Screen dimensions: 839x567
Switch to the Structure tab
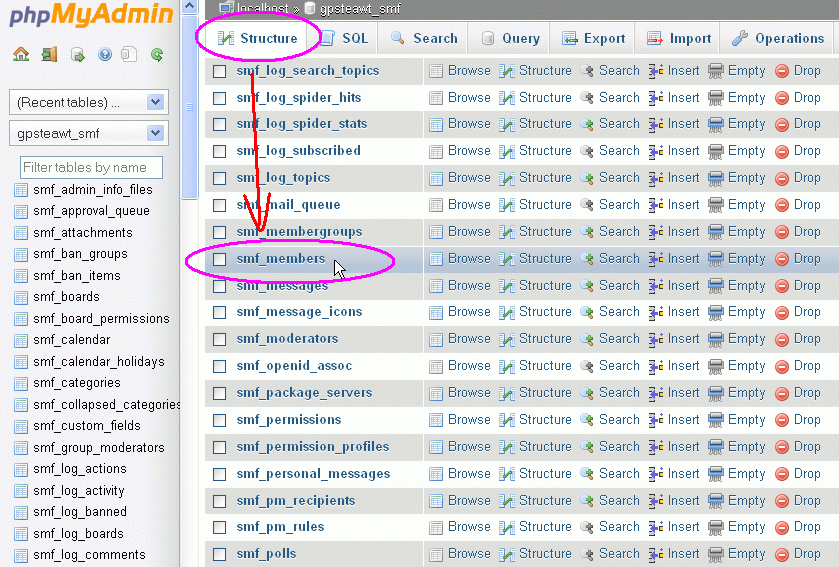pyautogui.click(x=257, y=39)
